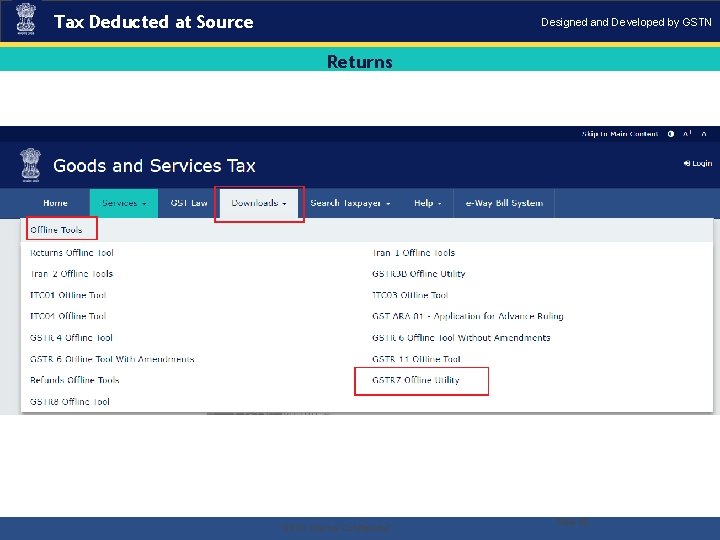Increase font size with A+ icon

click(687, 134)
